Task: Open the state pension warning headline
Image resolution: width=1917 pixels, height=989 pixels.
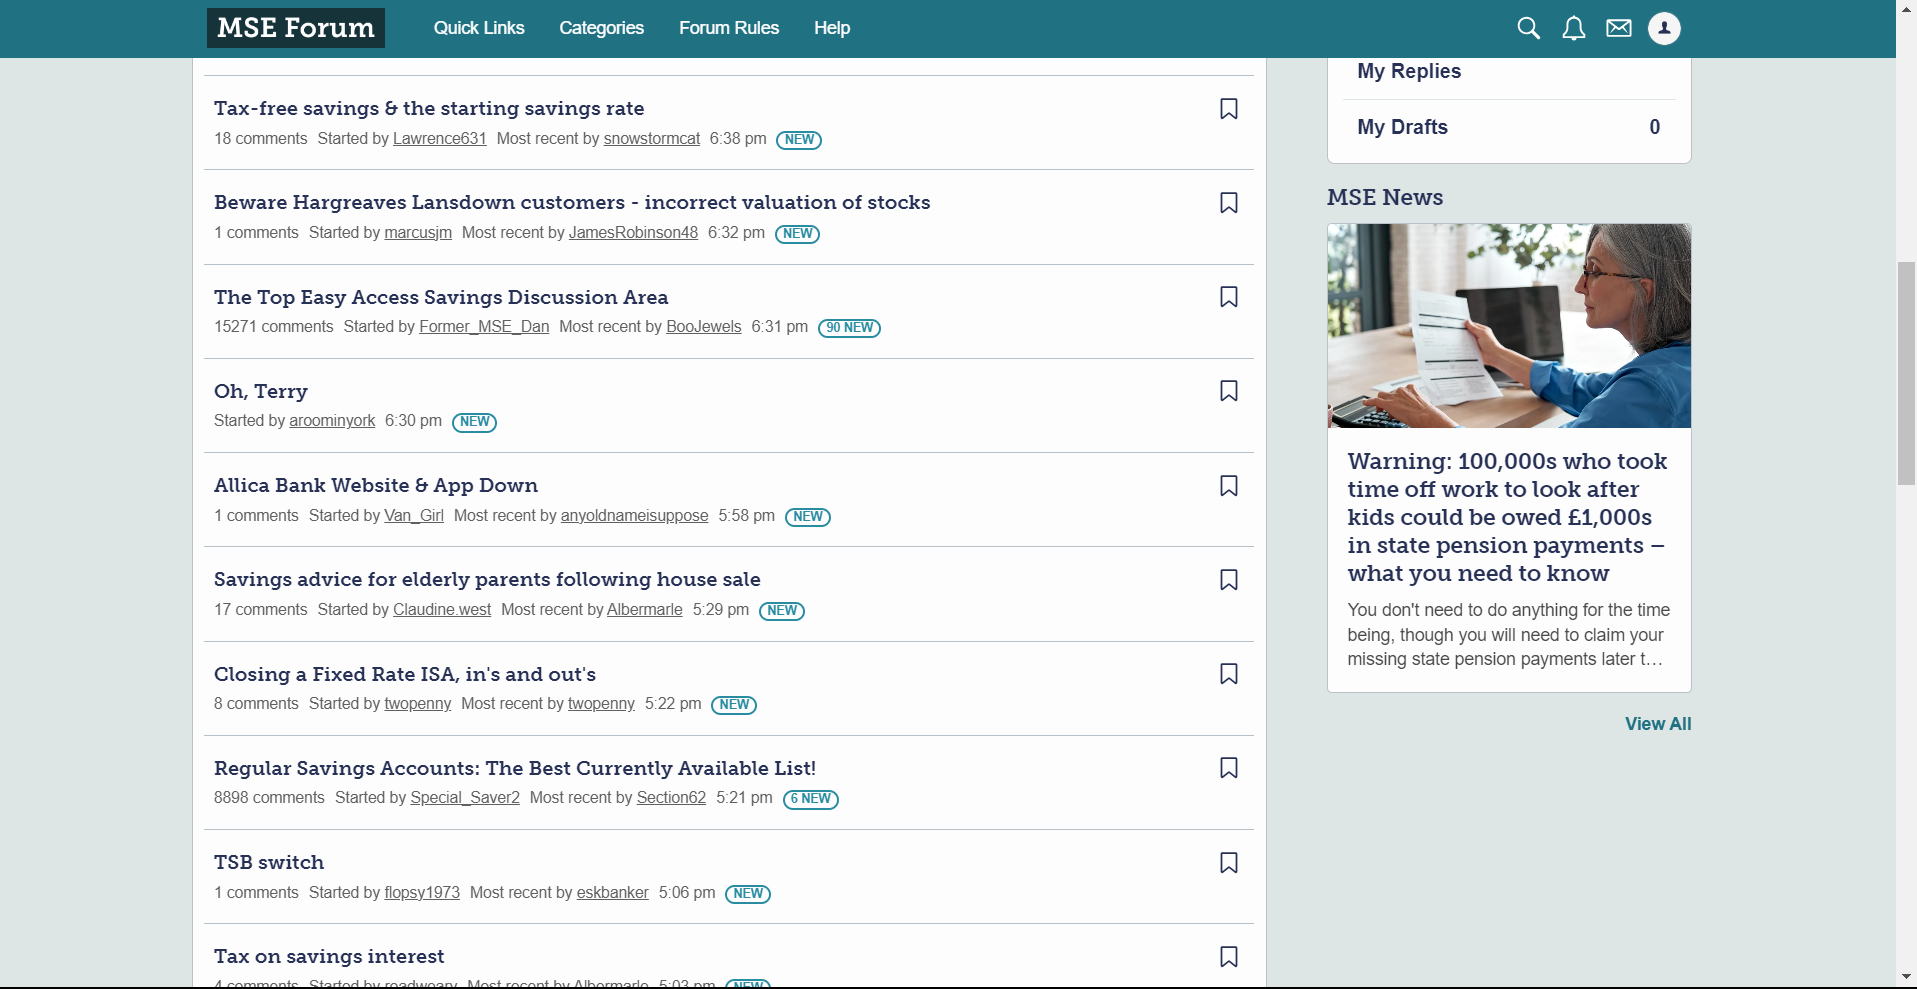Action: 1507,517
